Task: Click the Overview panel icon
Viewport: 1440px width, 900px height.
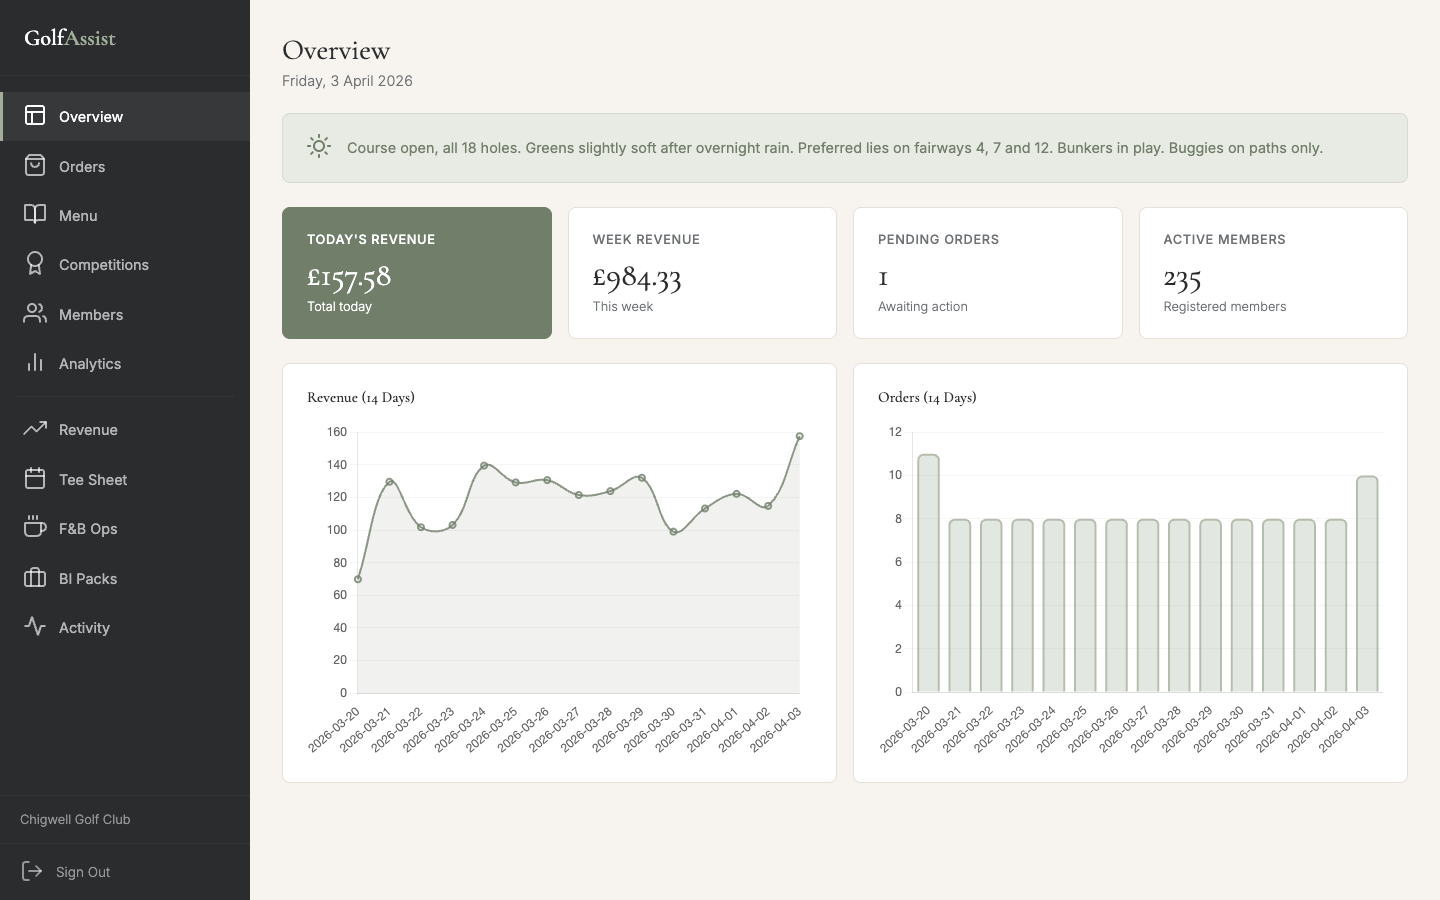Action: pos(35,116)
